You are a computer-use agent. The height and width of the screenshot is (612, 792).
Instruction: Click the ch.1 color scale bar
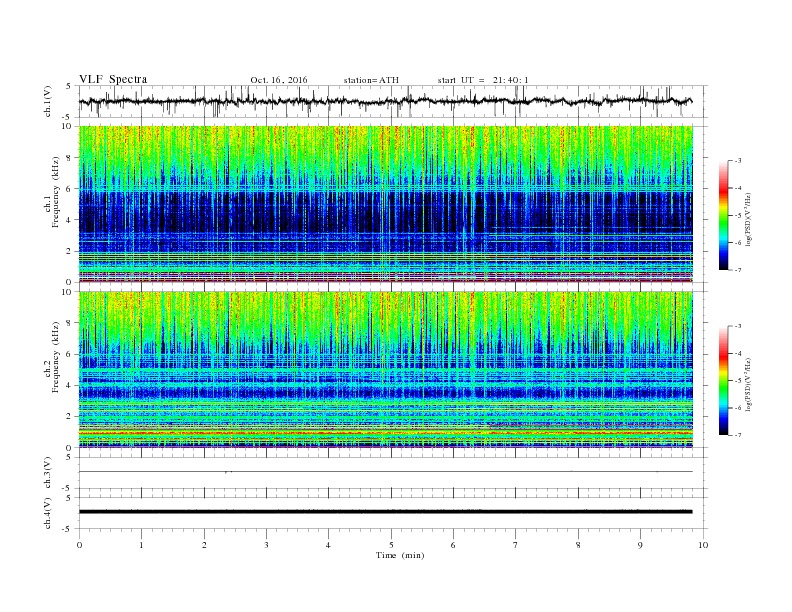click(x=723, y=215)
